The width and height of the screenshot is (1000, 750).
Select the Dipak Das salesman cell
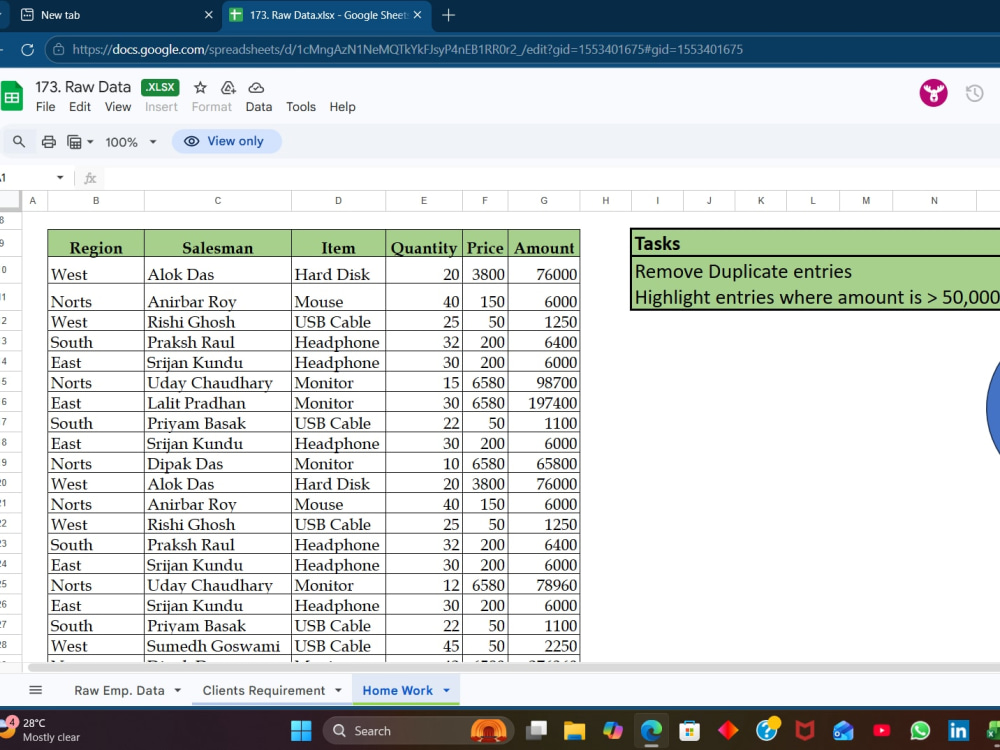point(217,464)
